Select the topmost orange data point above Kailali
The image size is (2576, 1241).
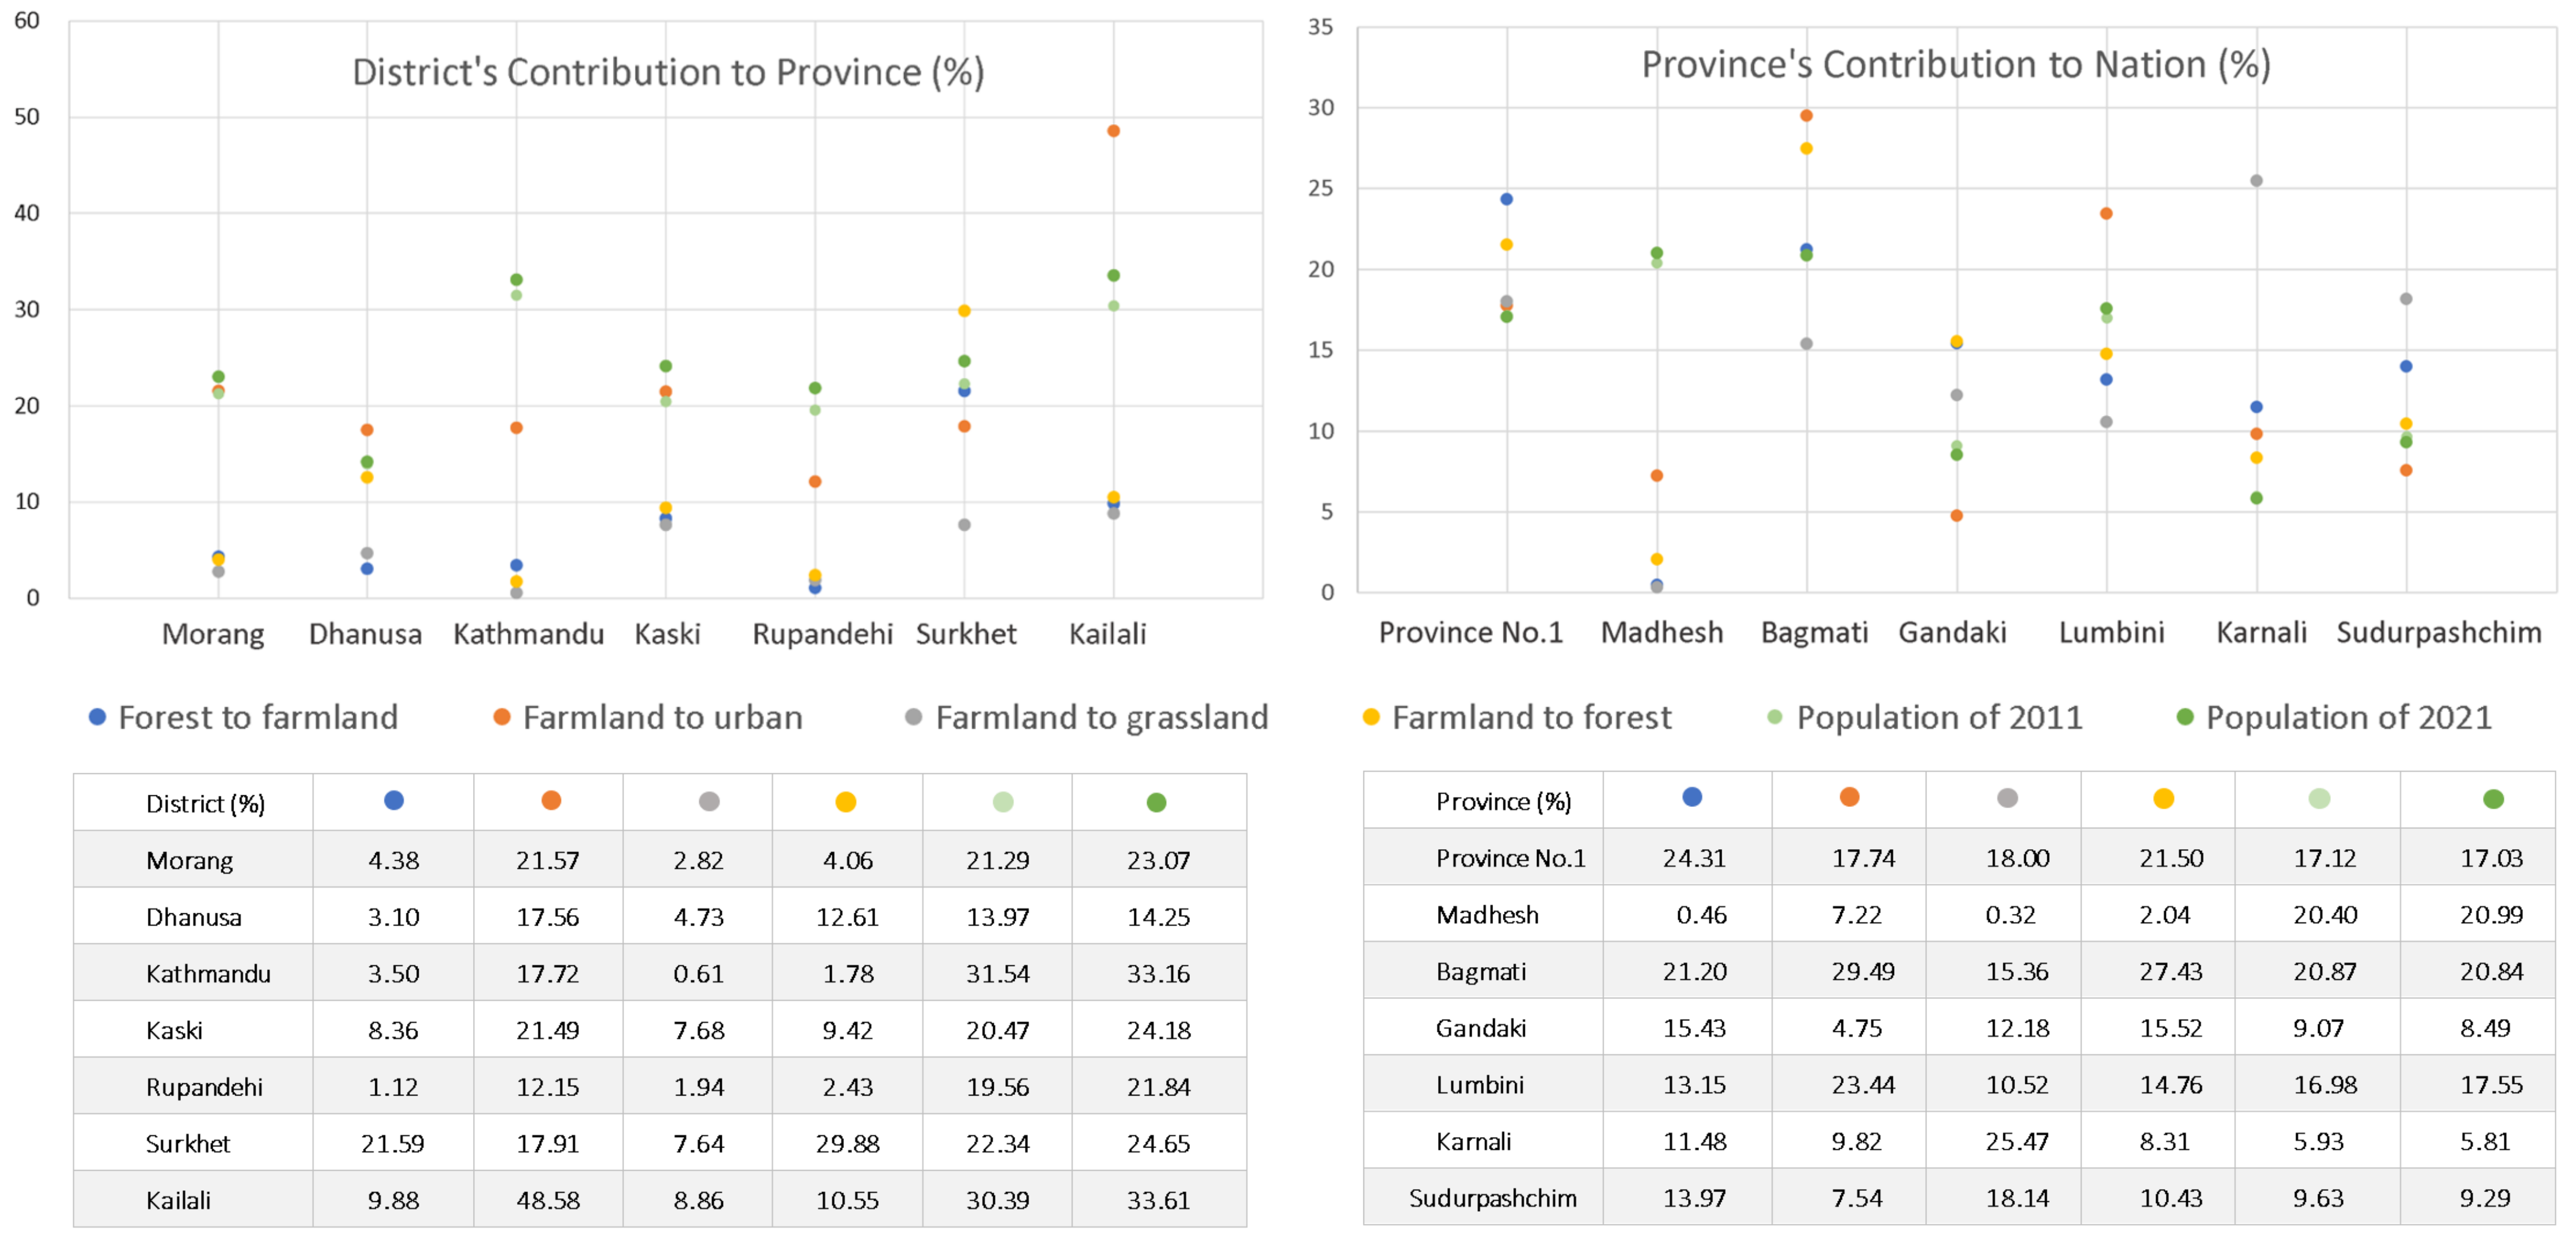tap(1113, 131)
